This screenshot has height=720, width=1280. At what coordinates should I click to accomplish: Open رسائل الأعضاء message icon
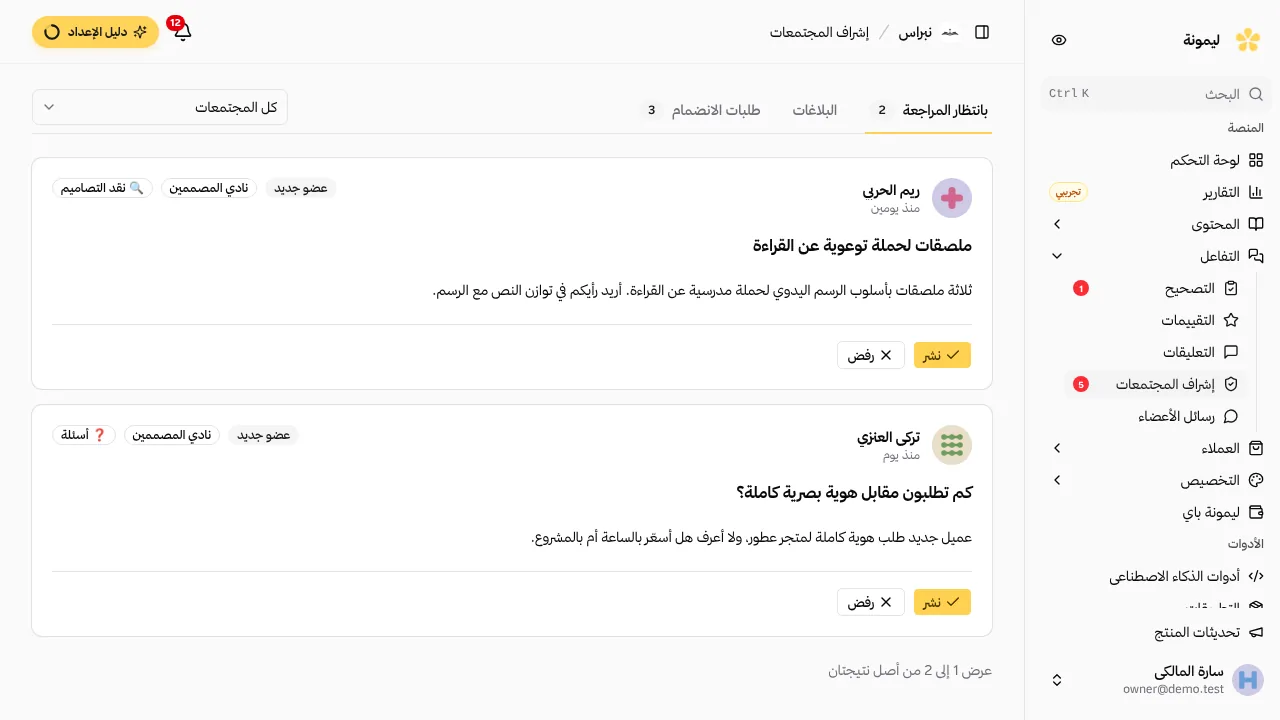click(1231, 416)
